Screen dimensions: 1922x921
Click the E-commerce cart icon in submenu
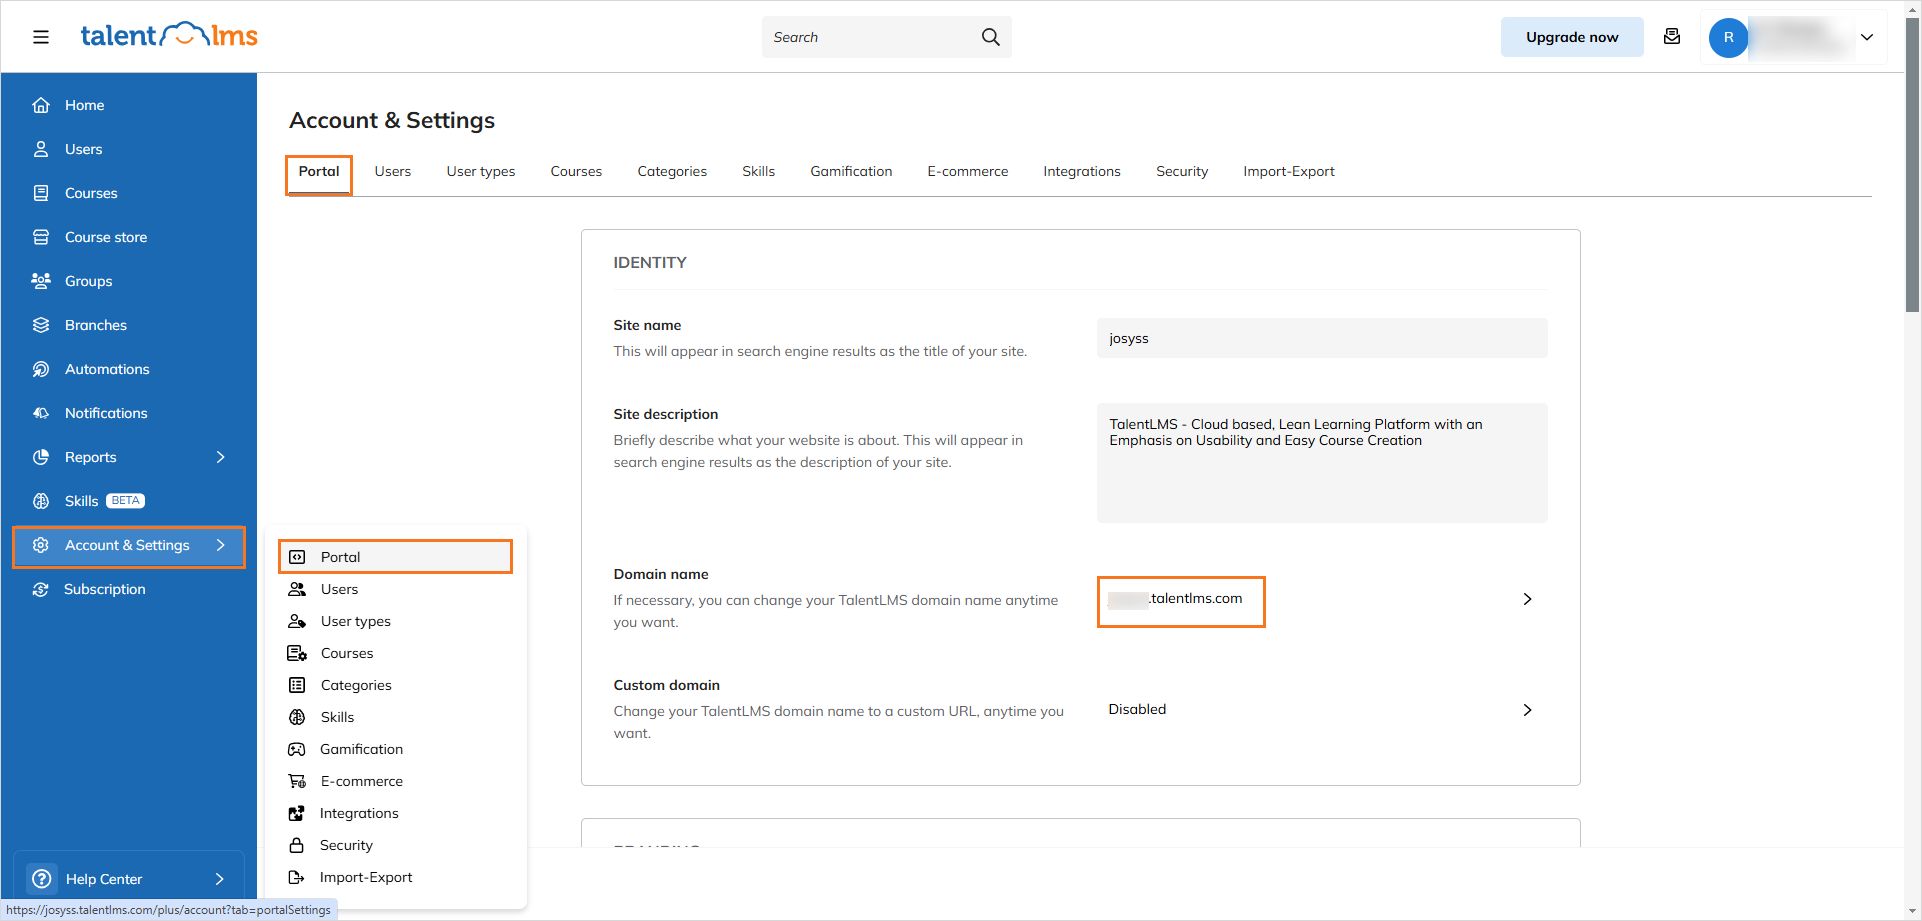pos(297,781)
